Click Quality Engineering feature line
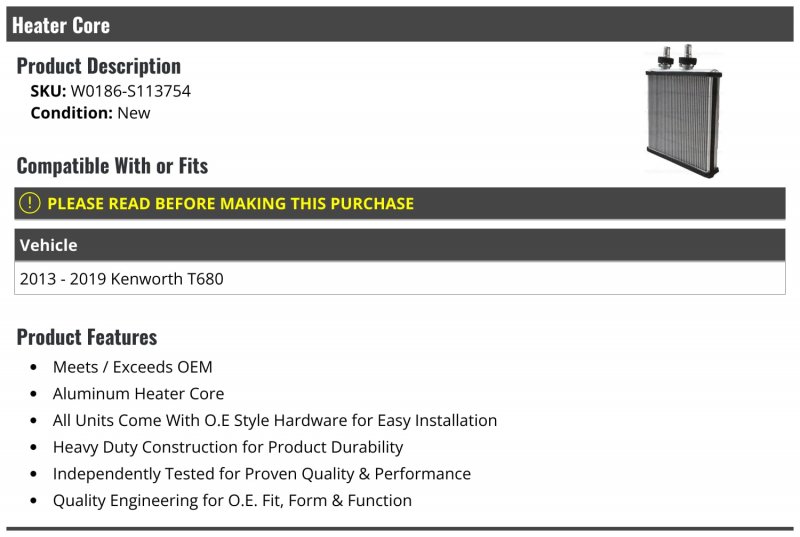800x537 pixels. click(x=232, y=500)
